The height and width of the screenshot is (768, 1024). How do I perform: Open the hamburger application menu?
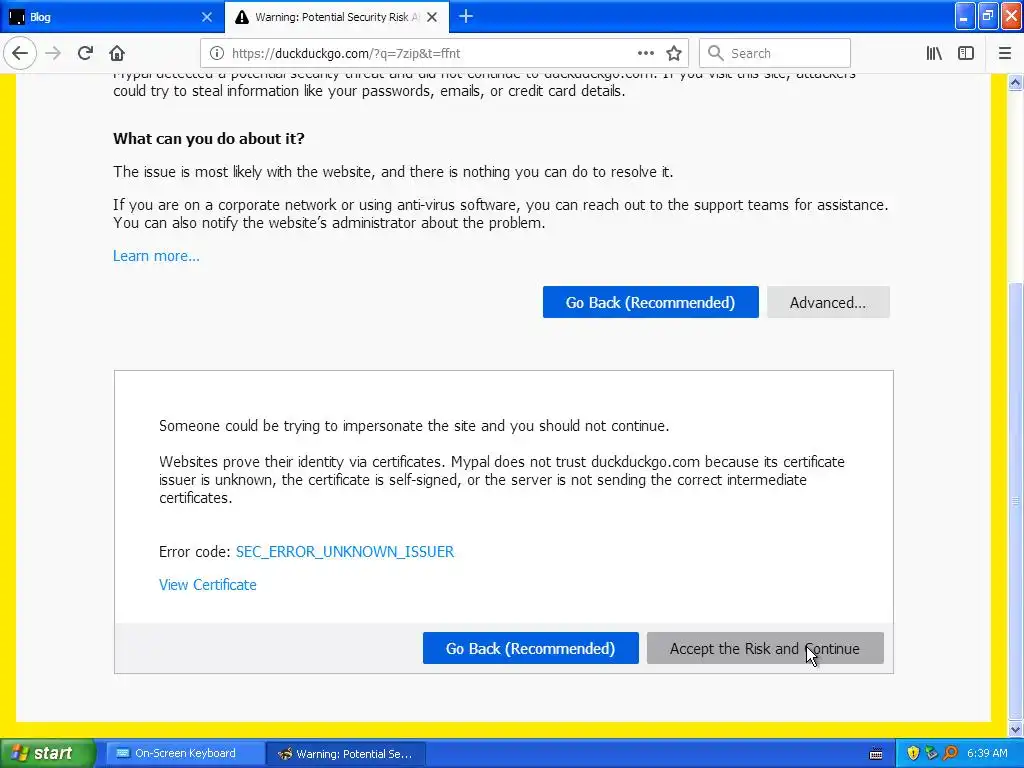tap(1005, 53)
